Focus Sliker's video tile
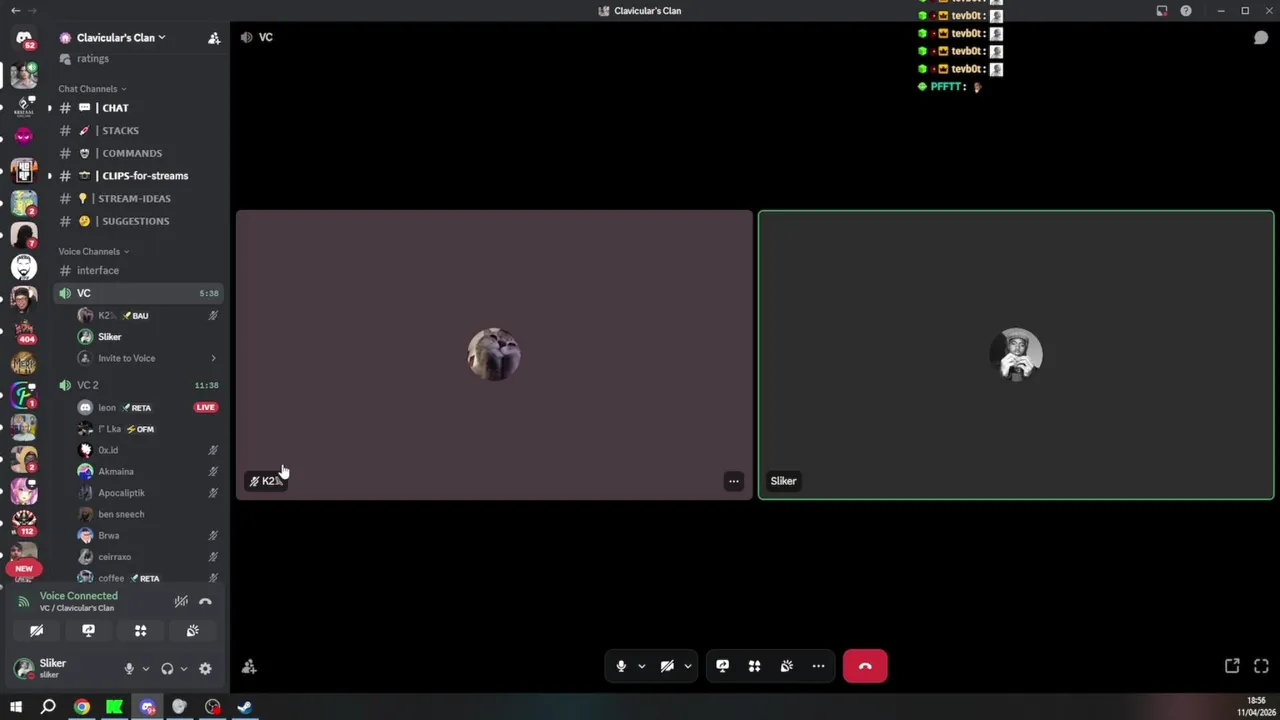Screen dimensions: 1280x720 tap(1016, 355)
